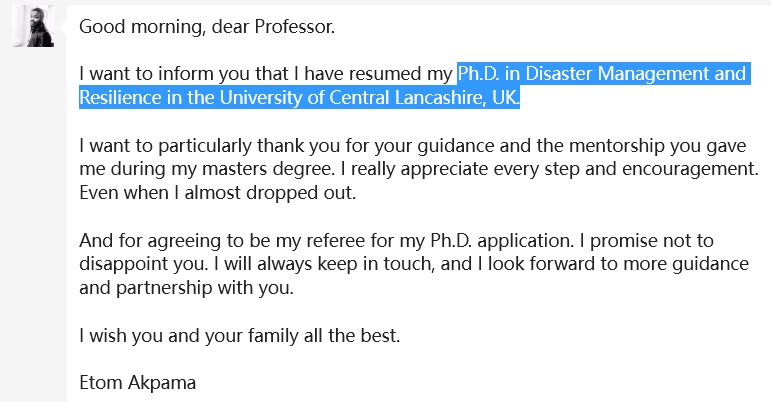The width and height of the screenshot is (771, 402).
Task: Click the sentence 'I wish you and your family all the best.'
Action: click(x=239, y=336)
